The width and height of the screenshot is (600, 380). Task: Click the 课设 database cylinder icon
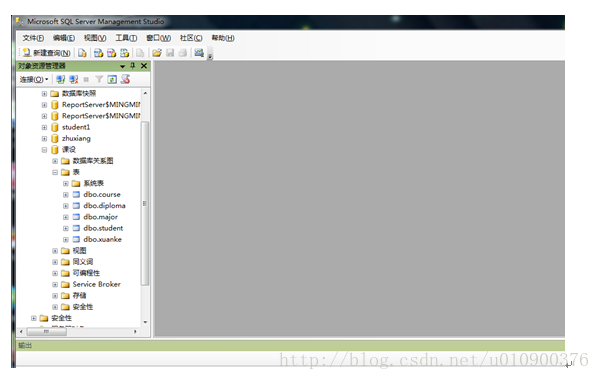pyautogui.click(x=55, y=150)
